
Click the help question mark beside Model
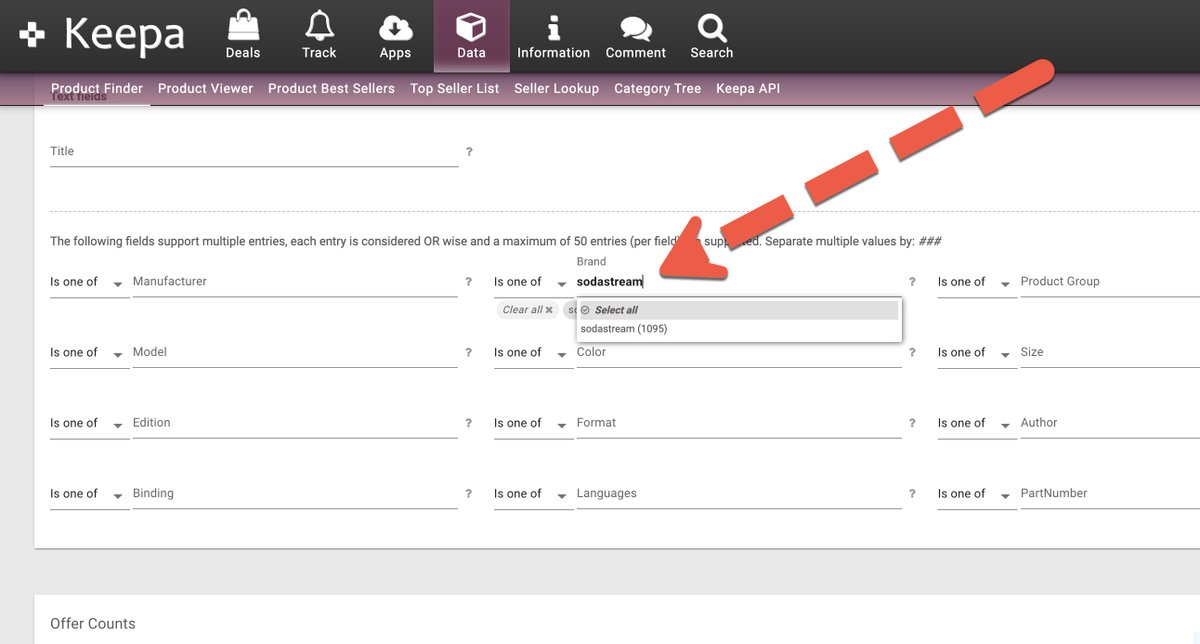coord(469,353)
